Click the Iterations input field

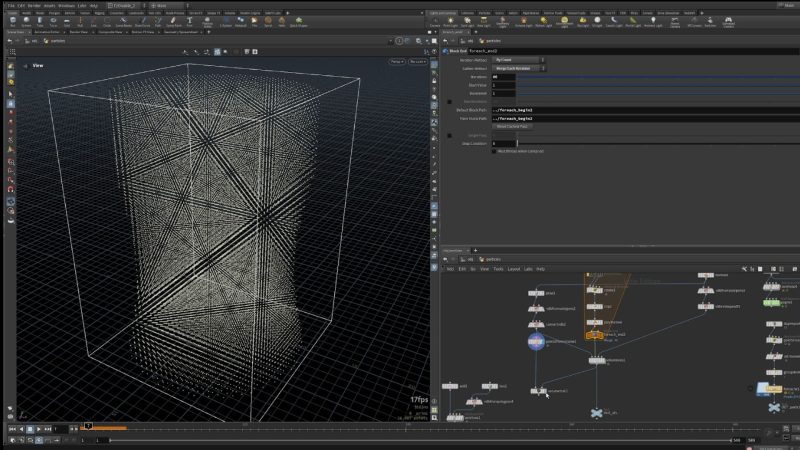503,77
